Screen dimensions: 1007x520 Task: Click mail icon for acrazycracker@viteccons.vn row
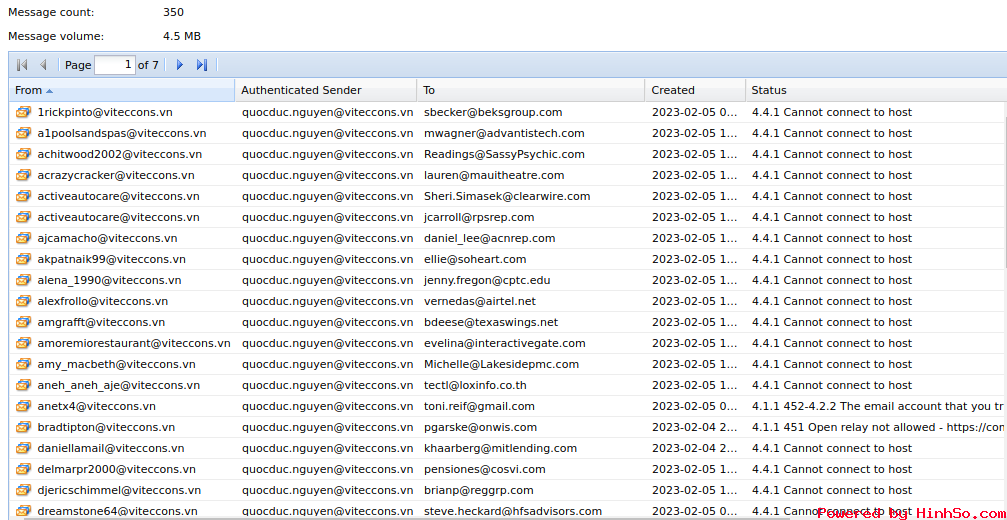point(24,175)
